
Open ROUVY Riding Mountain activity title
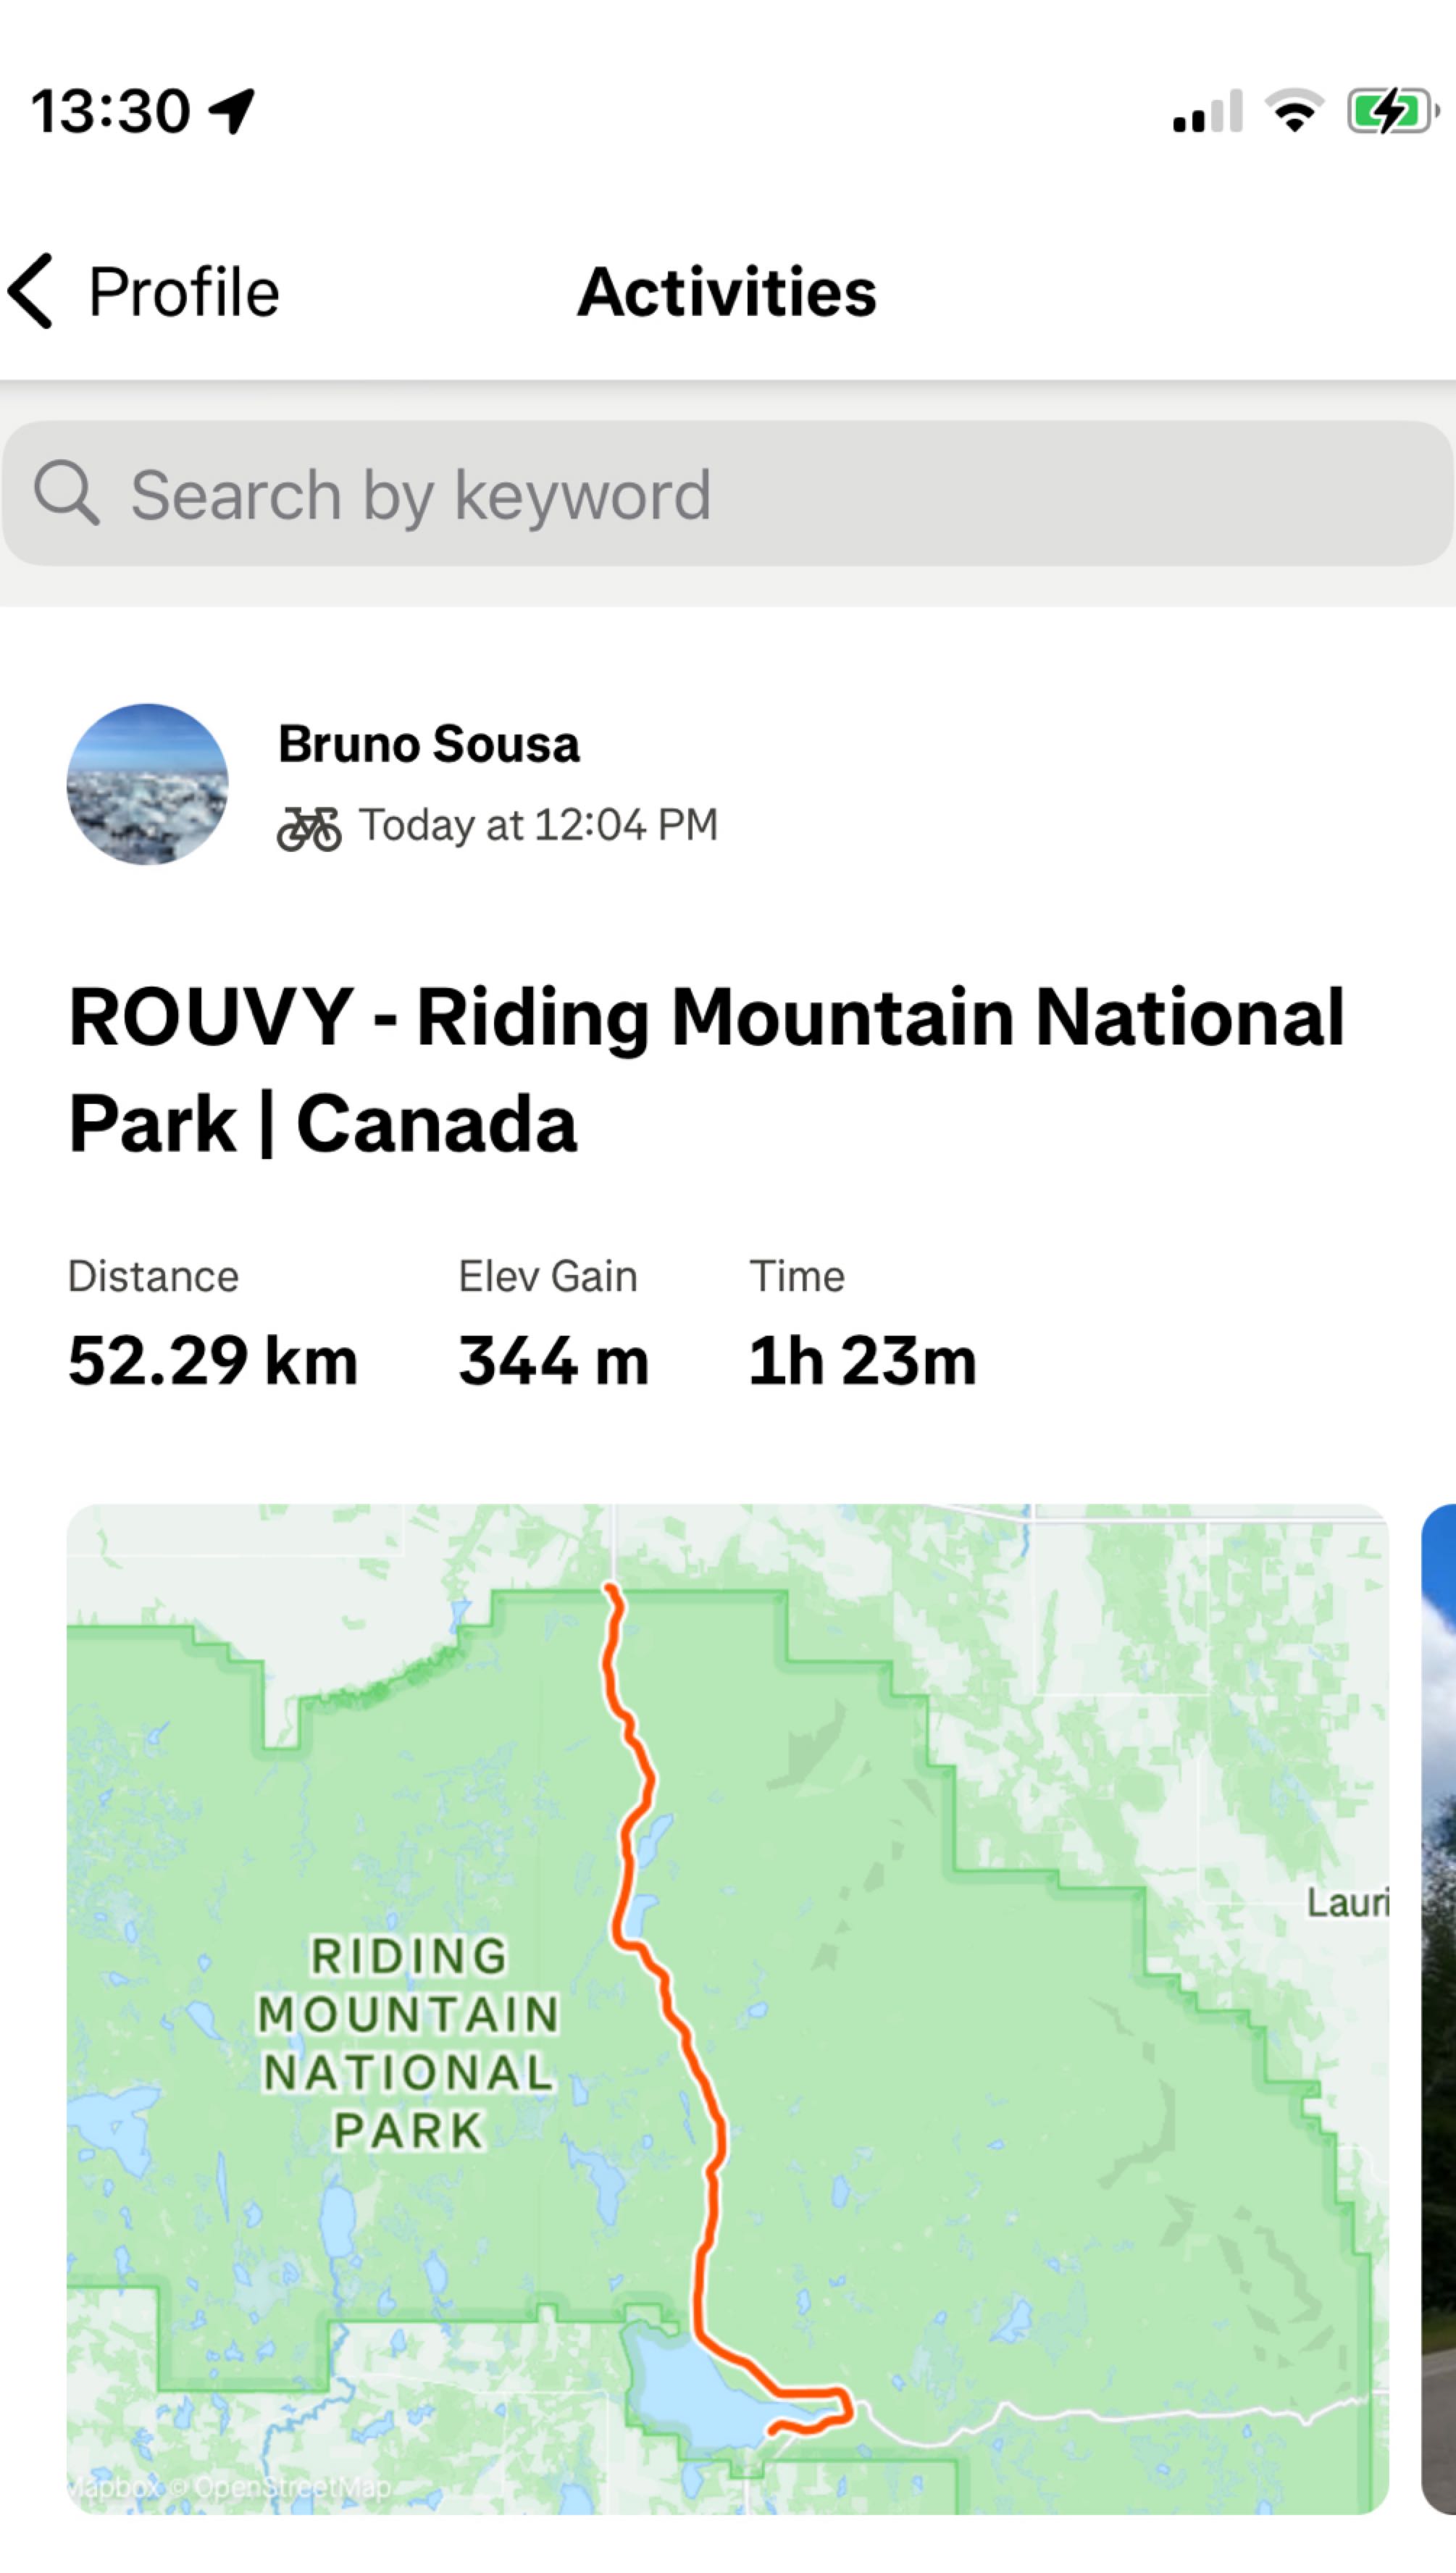click(x=706, y=1069)
